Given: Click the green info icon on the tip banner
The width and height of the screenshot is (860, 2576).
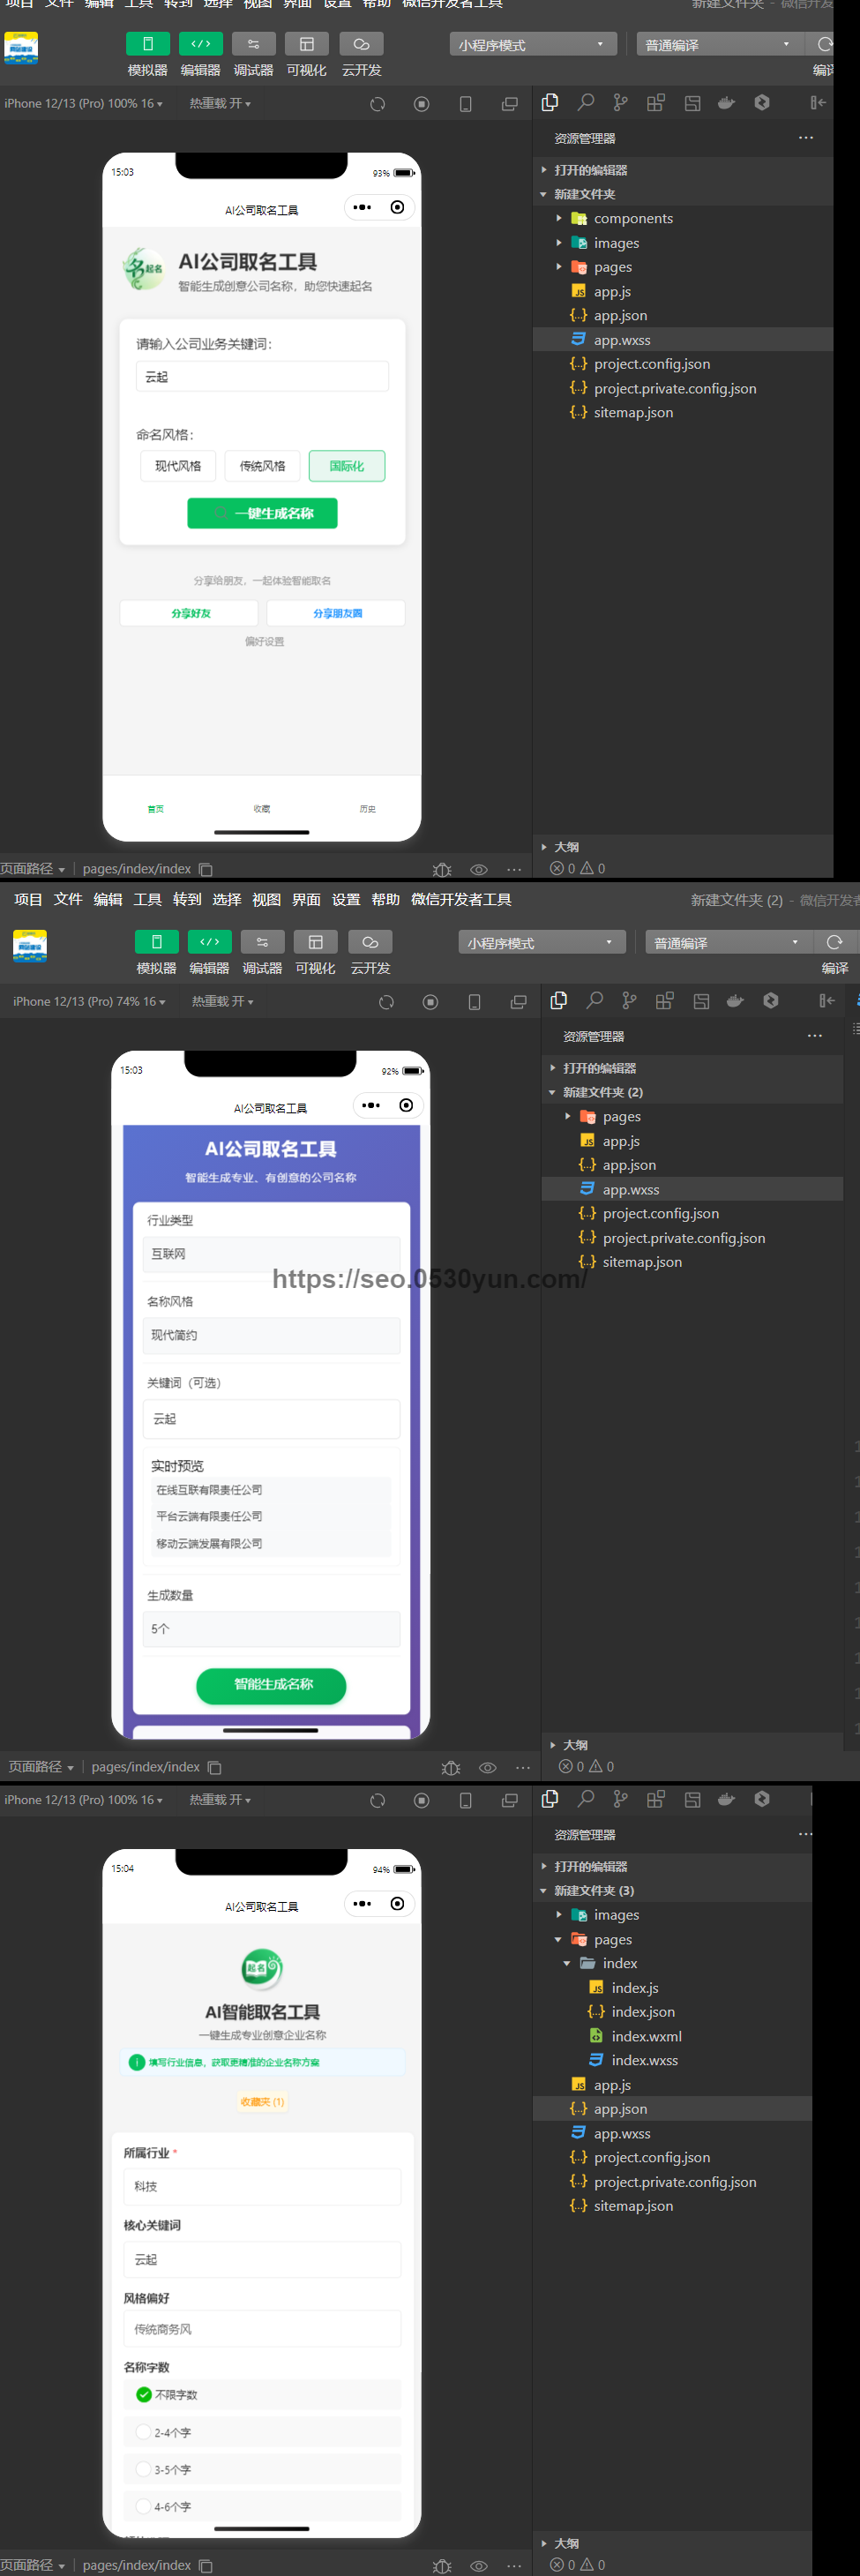Looking at the screenshot, I should (x=137, y=2062).
